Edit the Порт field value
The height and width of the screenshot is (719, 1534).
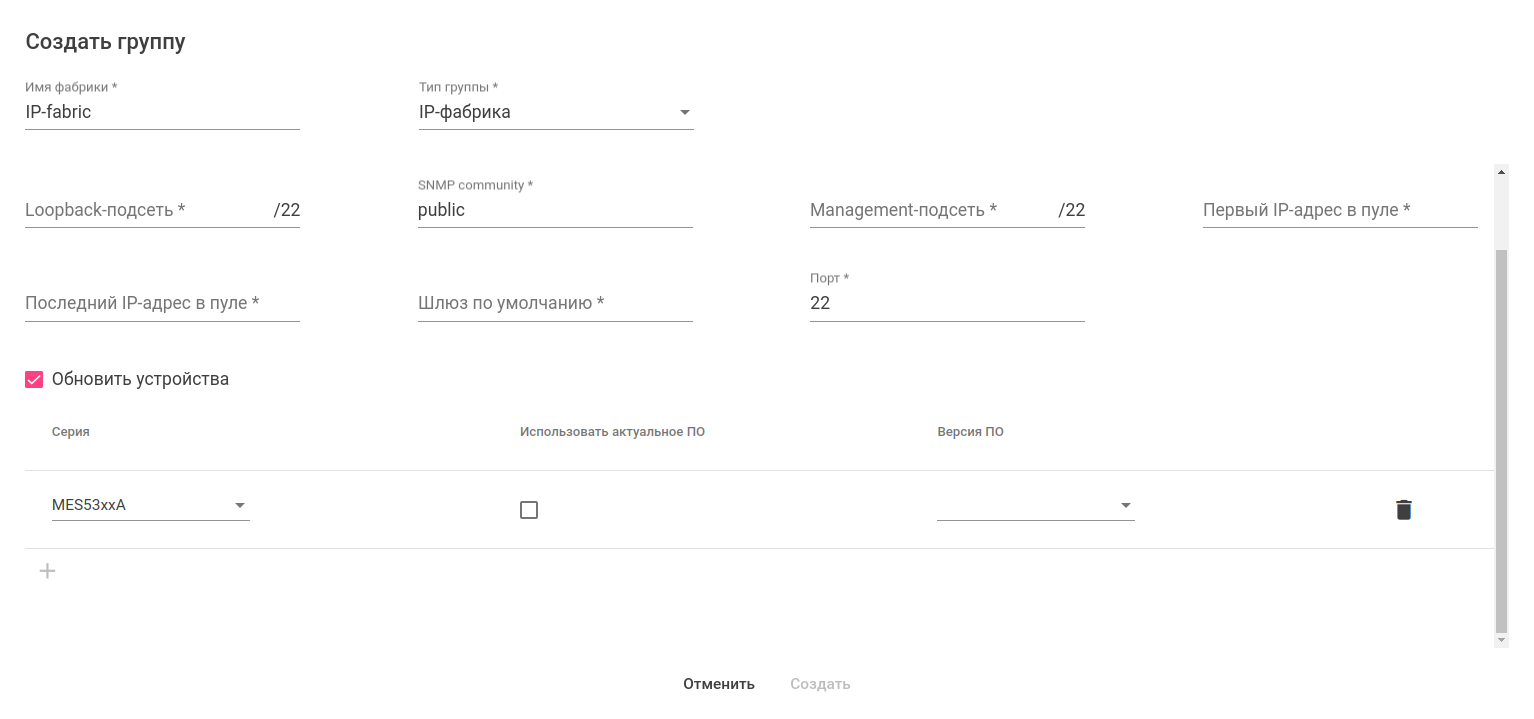[x=947, y=303]
